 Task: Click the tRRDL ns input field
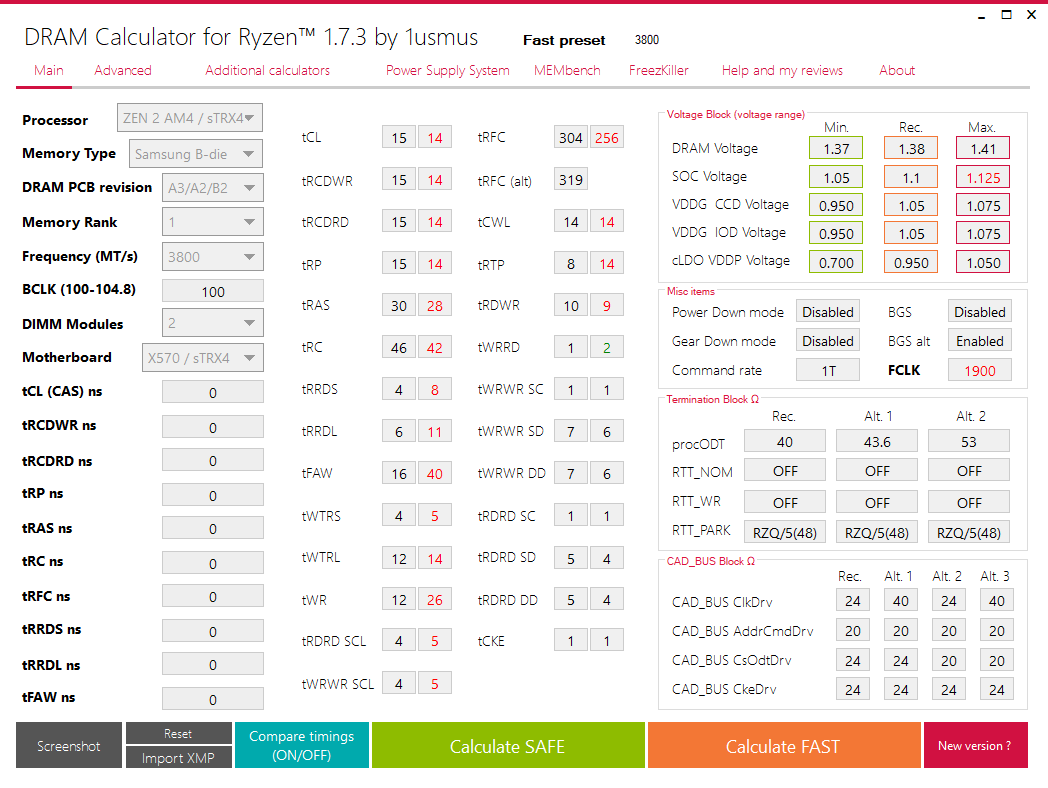(213, 665)
